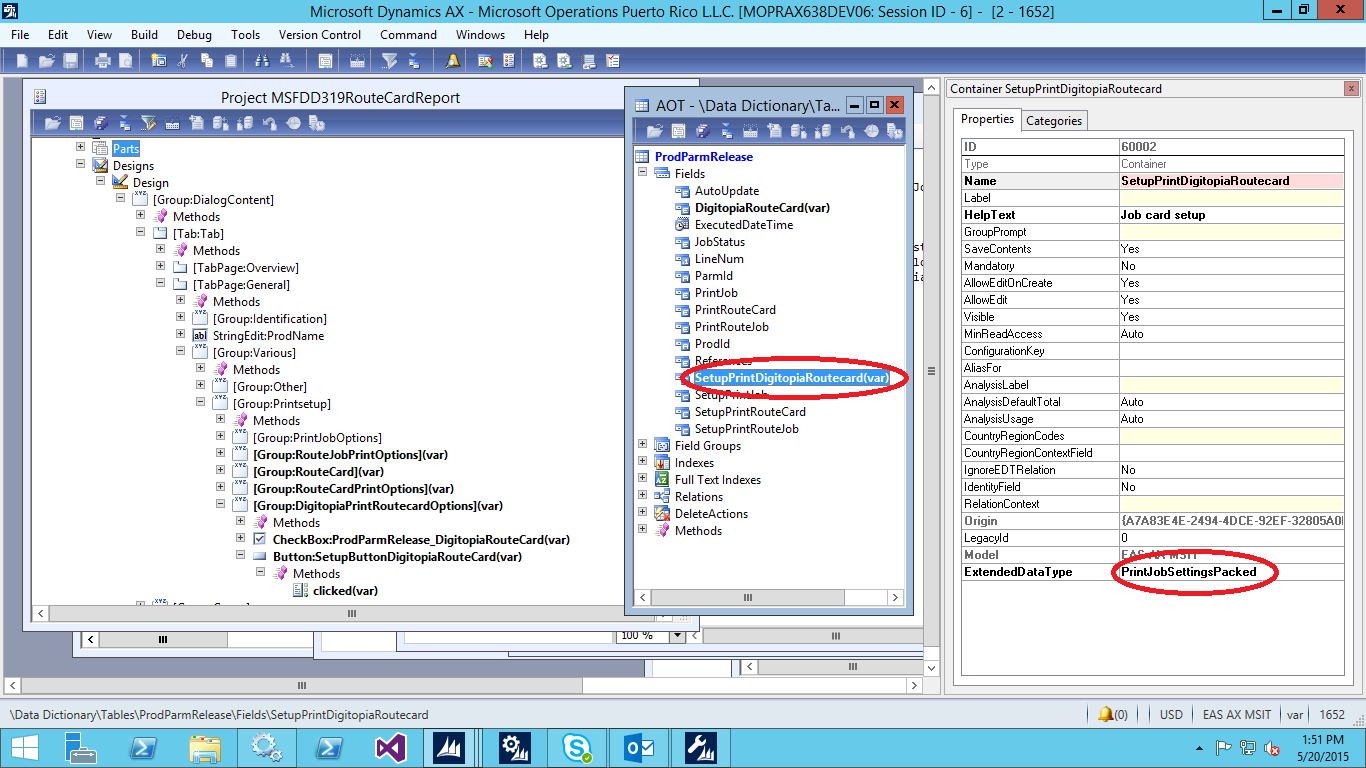This screenshot has width=1366, height=768.
Task: Expand the Field Groups node
Action: click(644, 445)
